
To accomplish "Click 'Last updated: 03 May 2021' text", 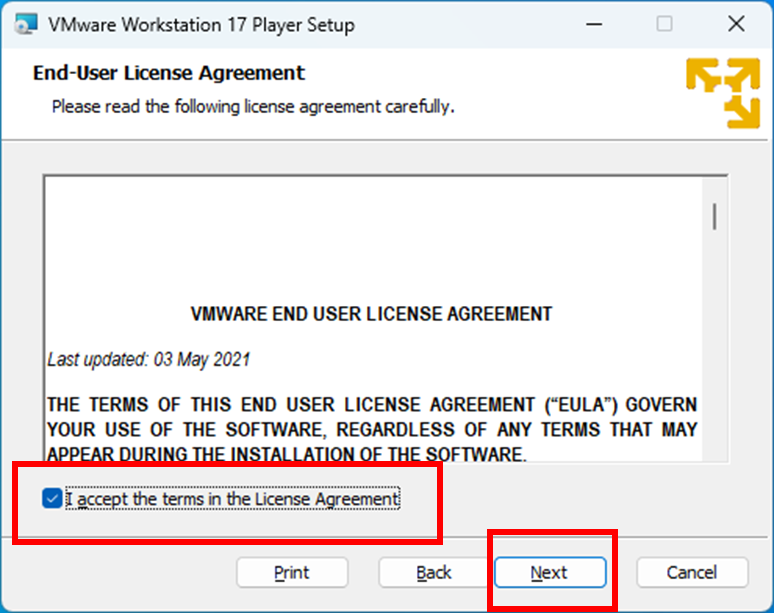I will point(149,359).
